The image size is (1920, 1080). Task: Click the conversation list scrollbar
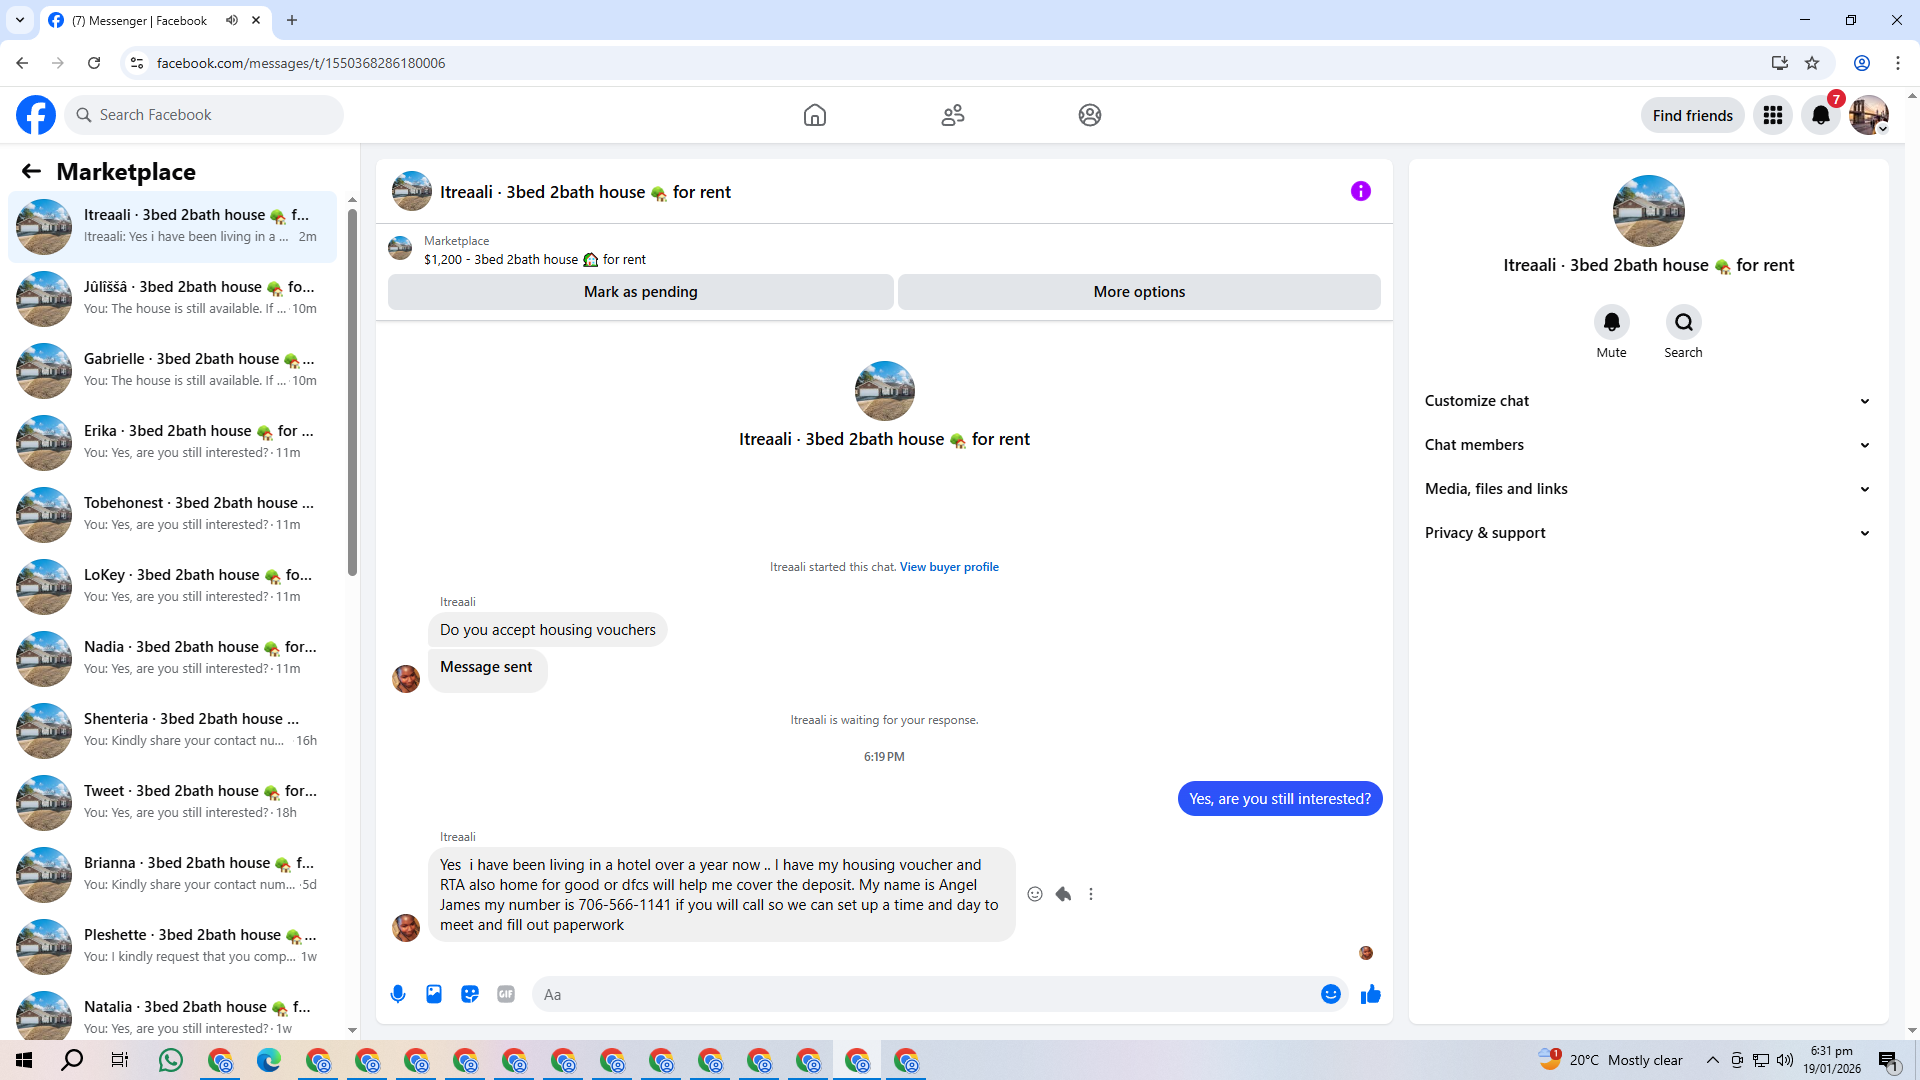[x=352, y=390]
